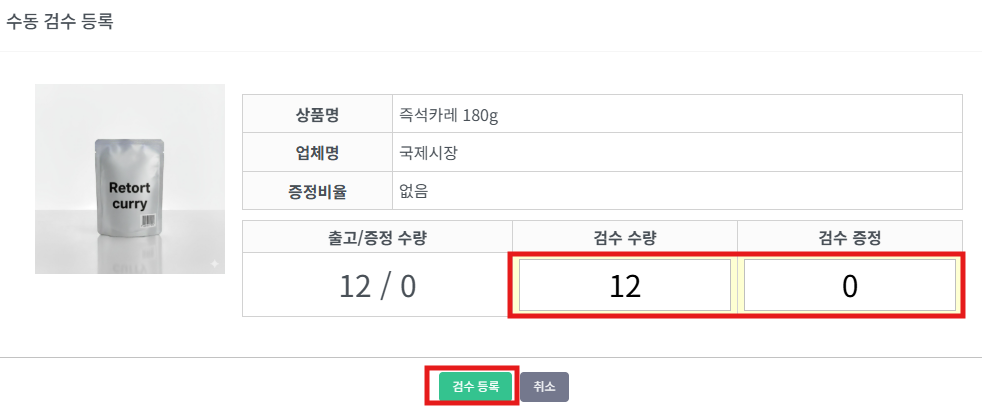Select the 증정비율 label cell

(x=317, y=190)
